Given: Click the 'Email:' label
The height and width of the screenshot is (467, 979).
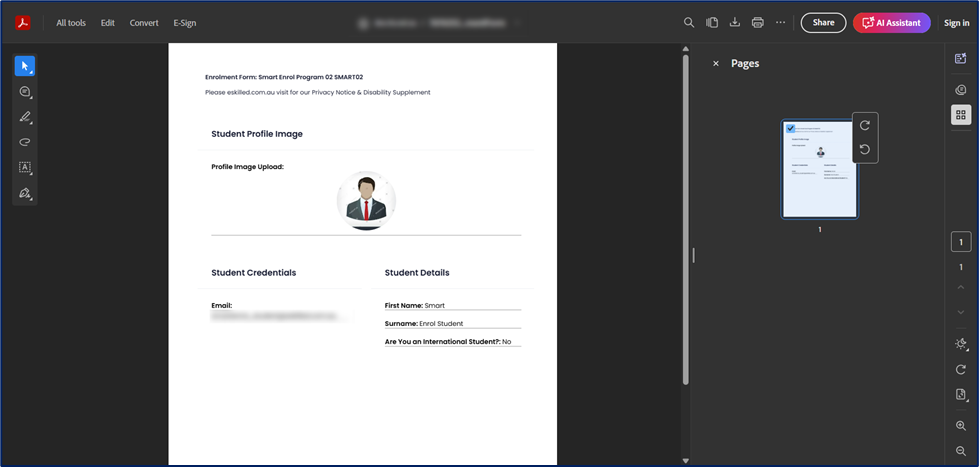Looking at the screenshot, I should (222, 306).
